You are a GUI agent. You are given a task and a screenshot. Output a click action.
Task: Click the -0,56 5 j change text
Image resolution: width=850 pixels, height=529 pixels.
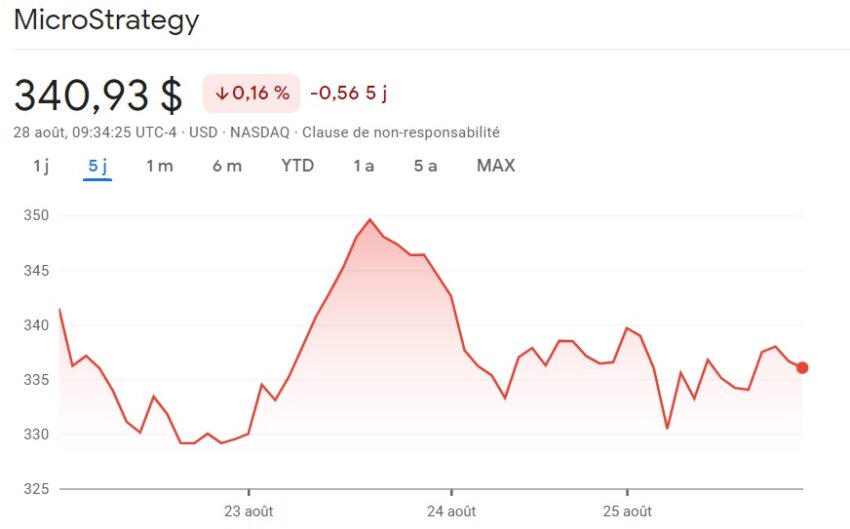(x=349, y=93)
